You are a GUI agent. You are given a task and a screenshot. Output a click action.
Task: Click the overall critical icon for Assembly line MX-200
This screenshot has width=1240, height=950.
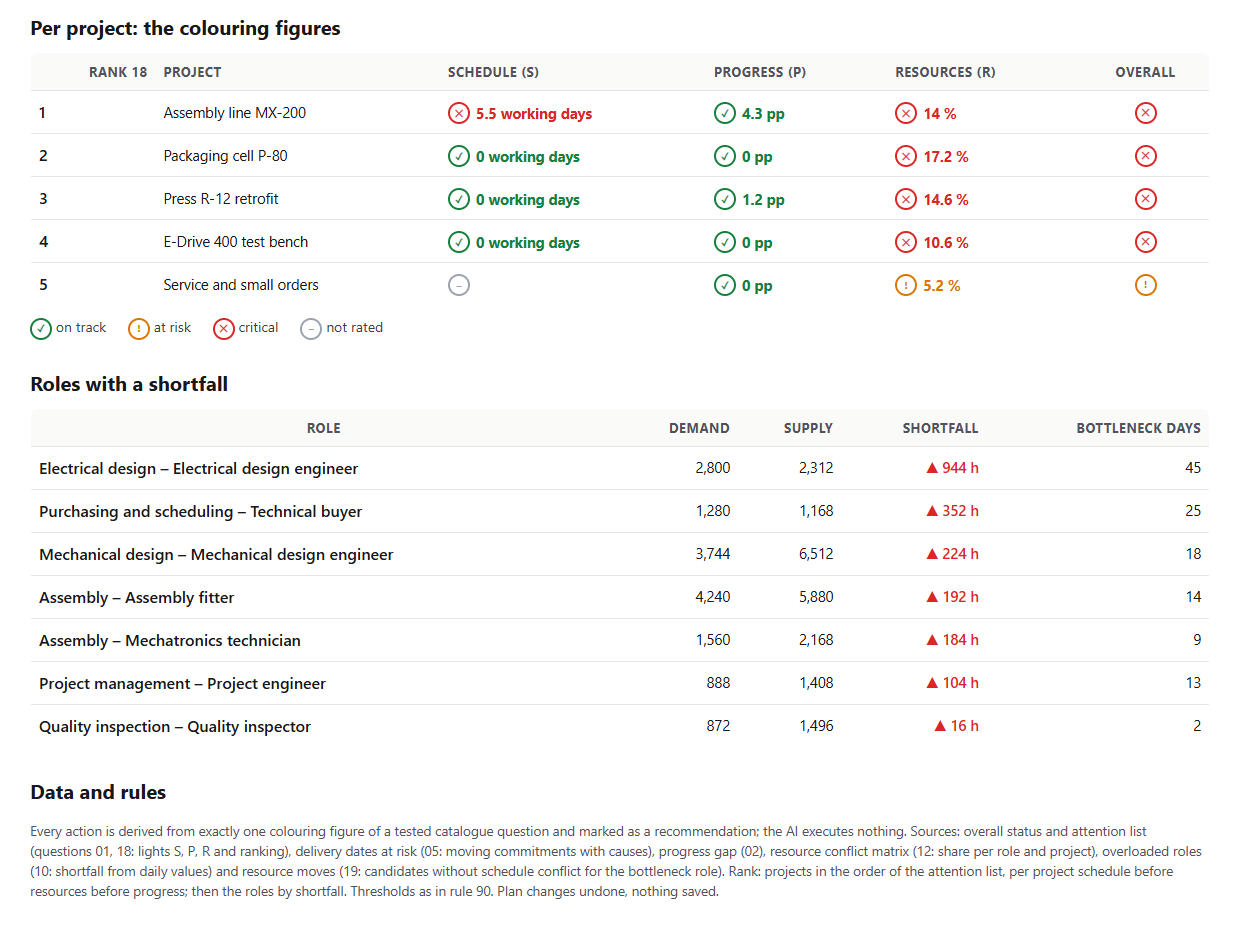pyautogui.click(x=1146, y=113)
